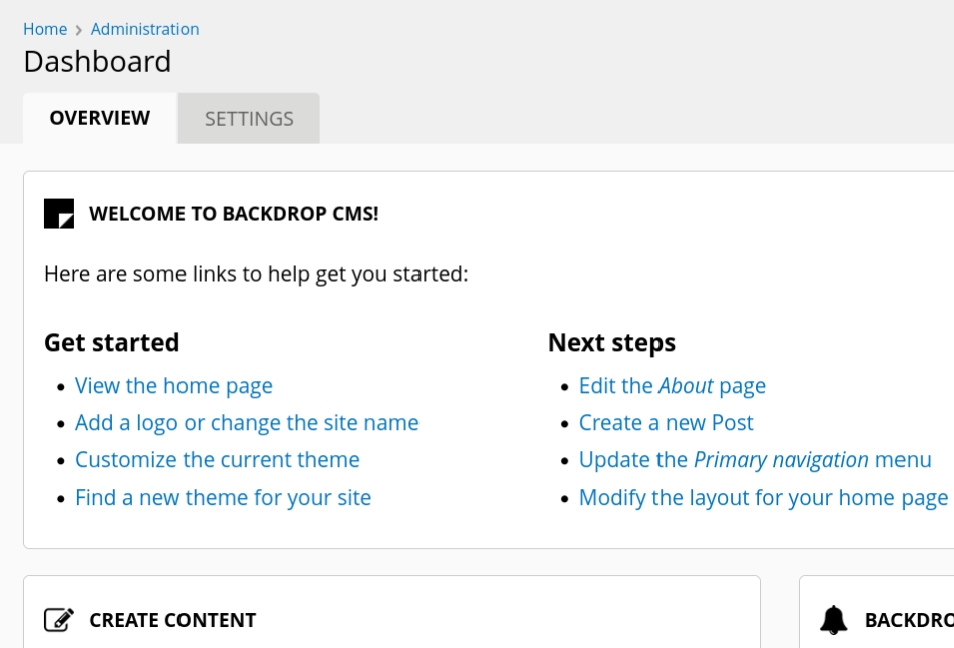This screenshot has height=648, width=954.
Task: Click the bell notification icon
Action: pyautogui.click(x=834, y=620)
